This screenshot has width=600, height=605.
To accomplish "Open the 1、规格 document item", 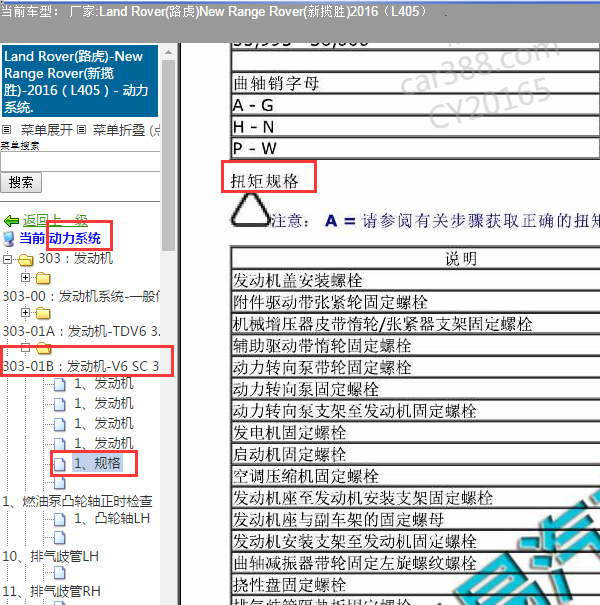I will tap(97, 463).
